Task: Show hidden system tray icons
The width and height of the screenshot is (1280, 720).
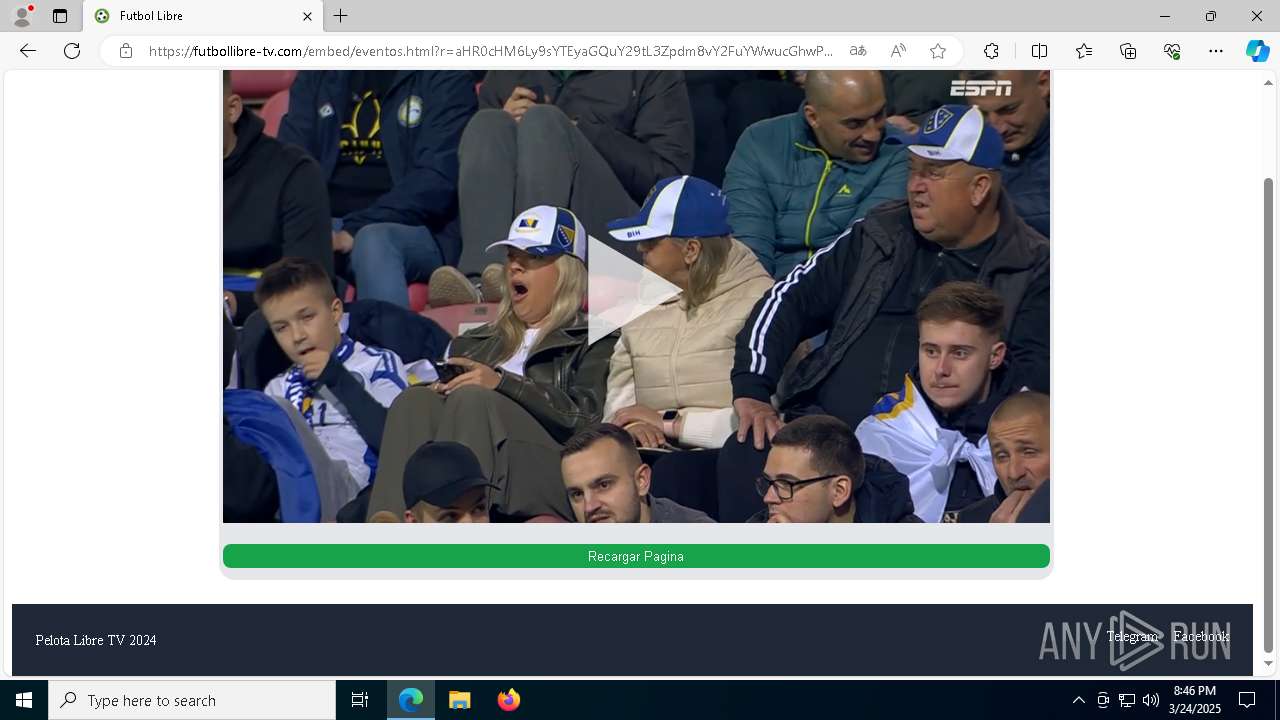Action: pos(1078,700)
